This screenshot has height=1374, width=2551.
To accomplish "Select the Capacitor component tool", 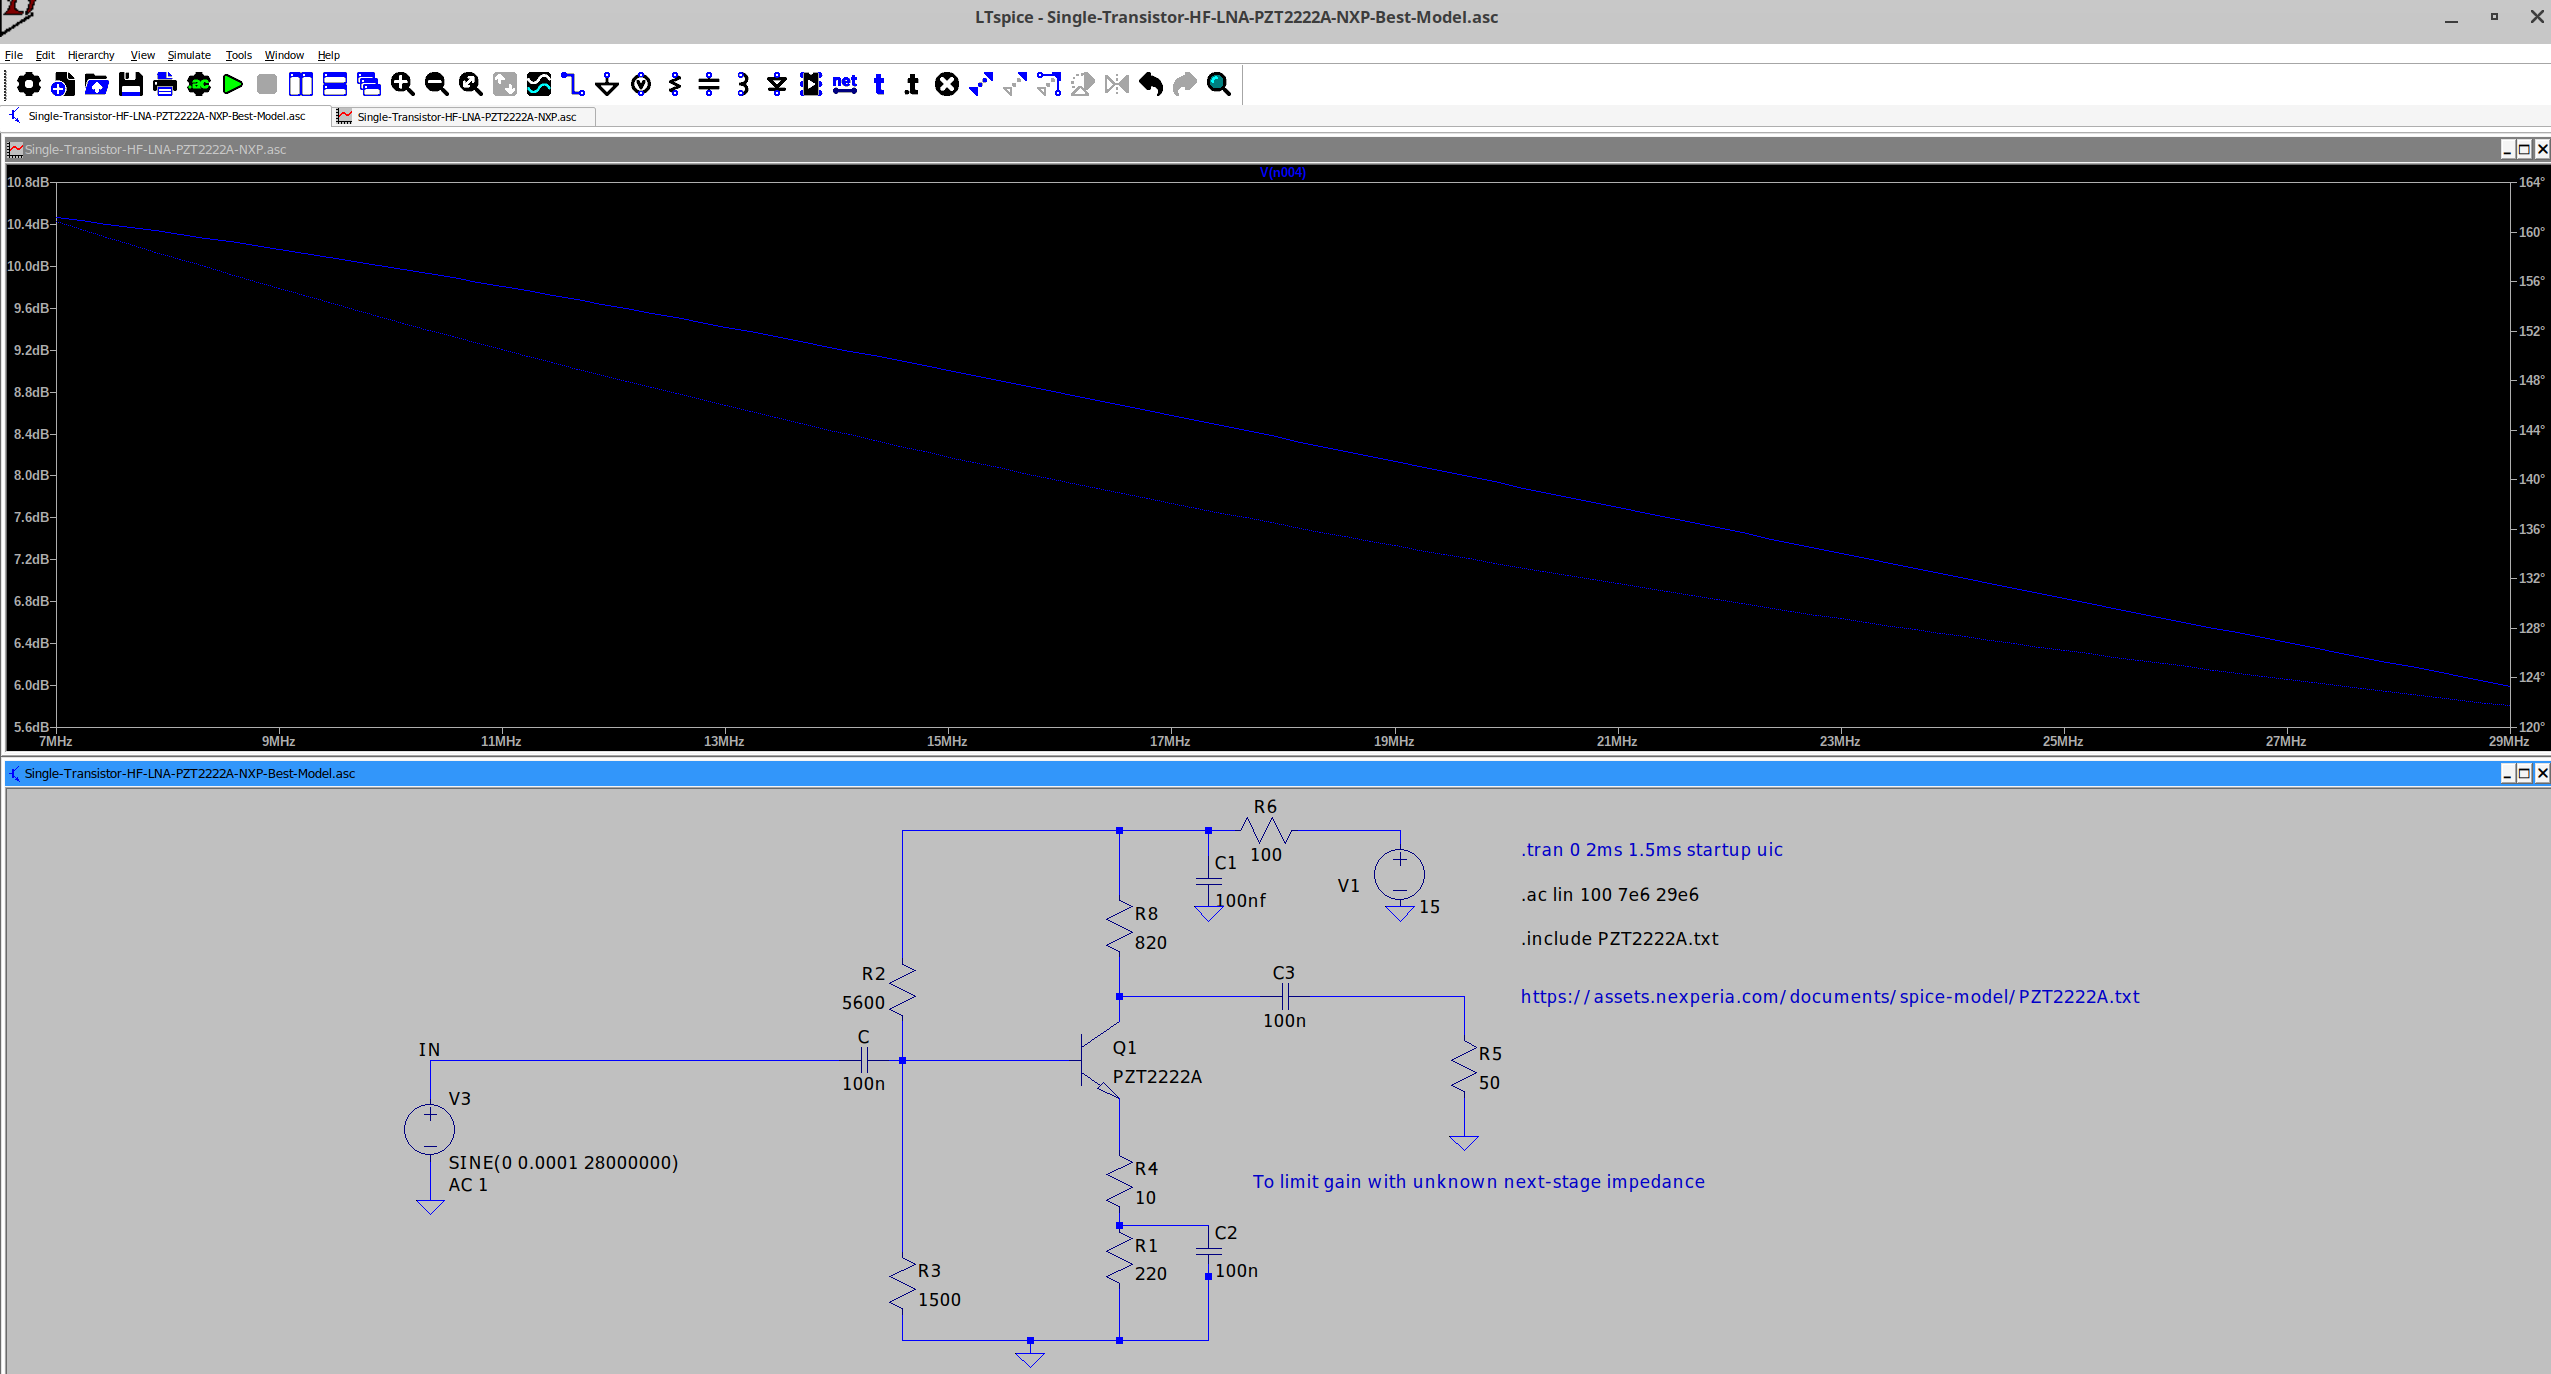I will click(x=709, y=85).
